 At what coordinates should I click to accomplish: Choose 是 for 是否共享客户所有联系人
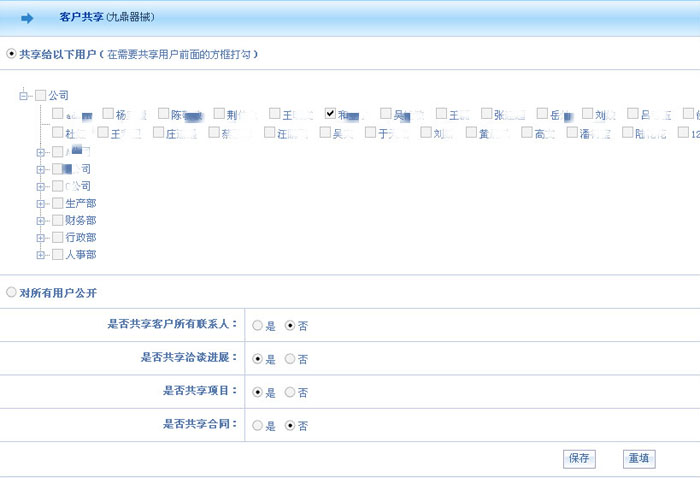(258, 325)
